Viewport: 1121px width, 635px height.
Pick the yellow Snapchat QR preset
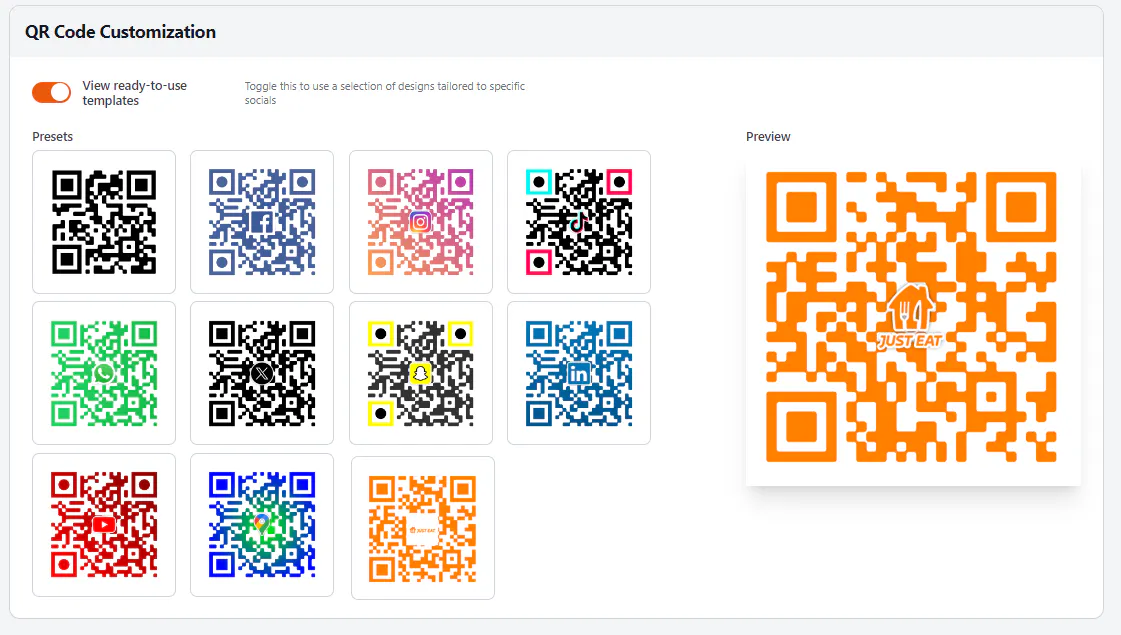tap(420, 373)
